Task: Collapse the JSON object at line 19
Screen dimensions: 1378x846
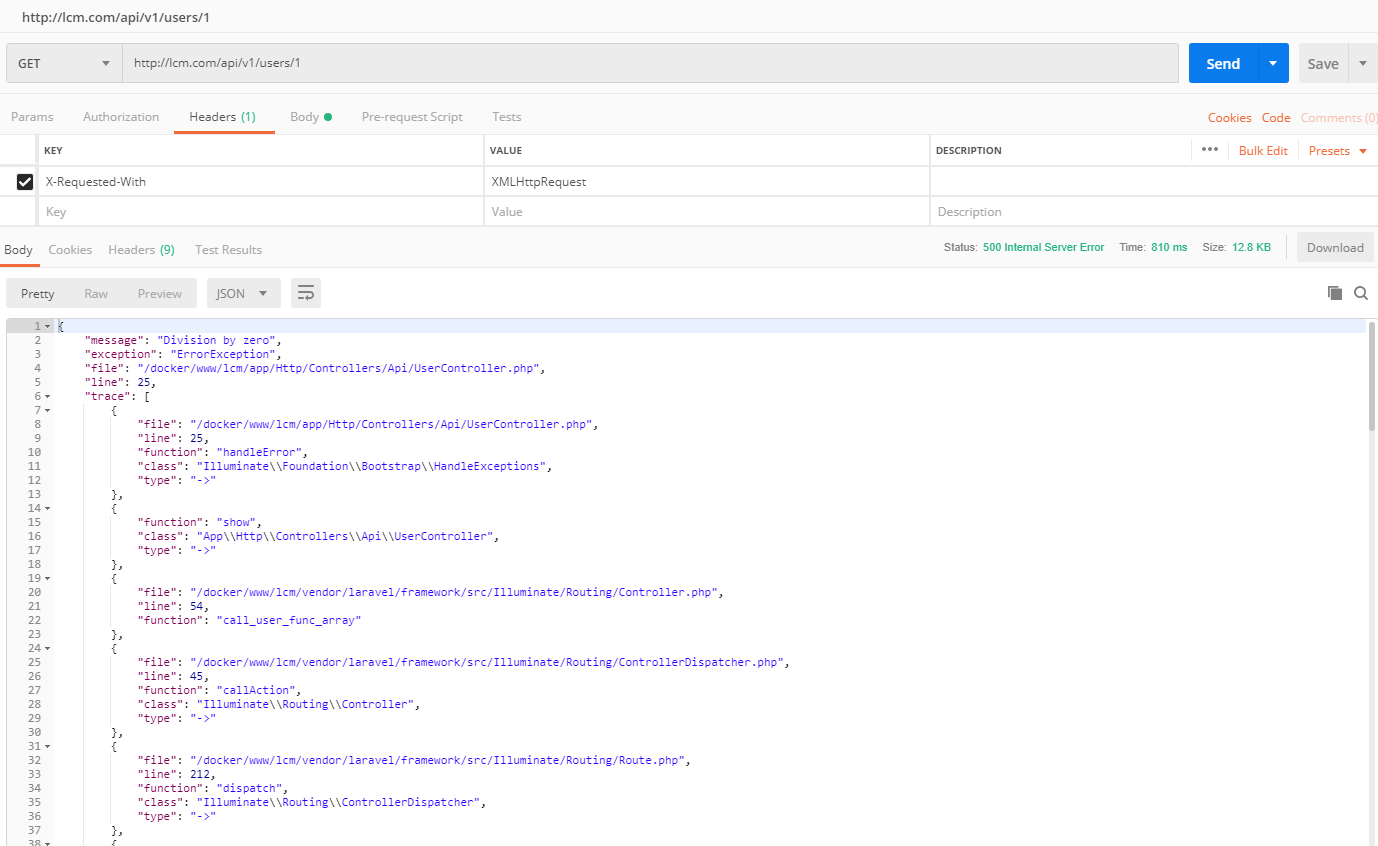Action: point(47,578)
